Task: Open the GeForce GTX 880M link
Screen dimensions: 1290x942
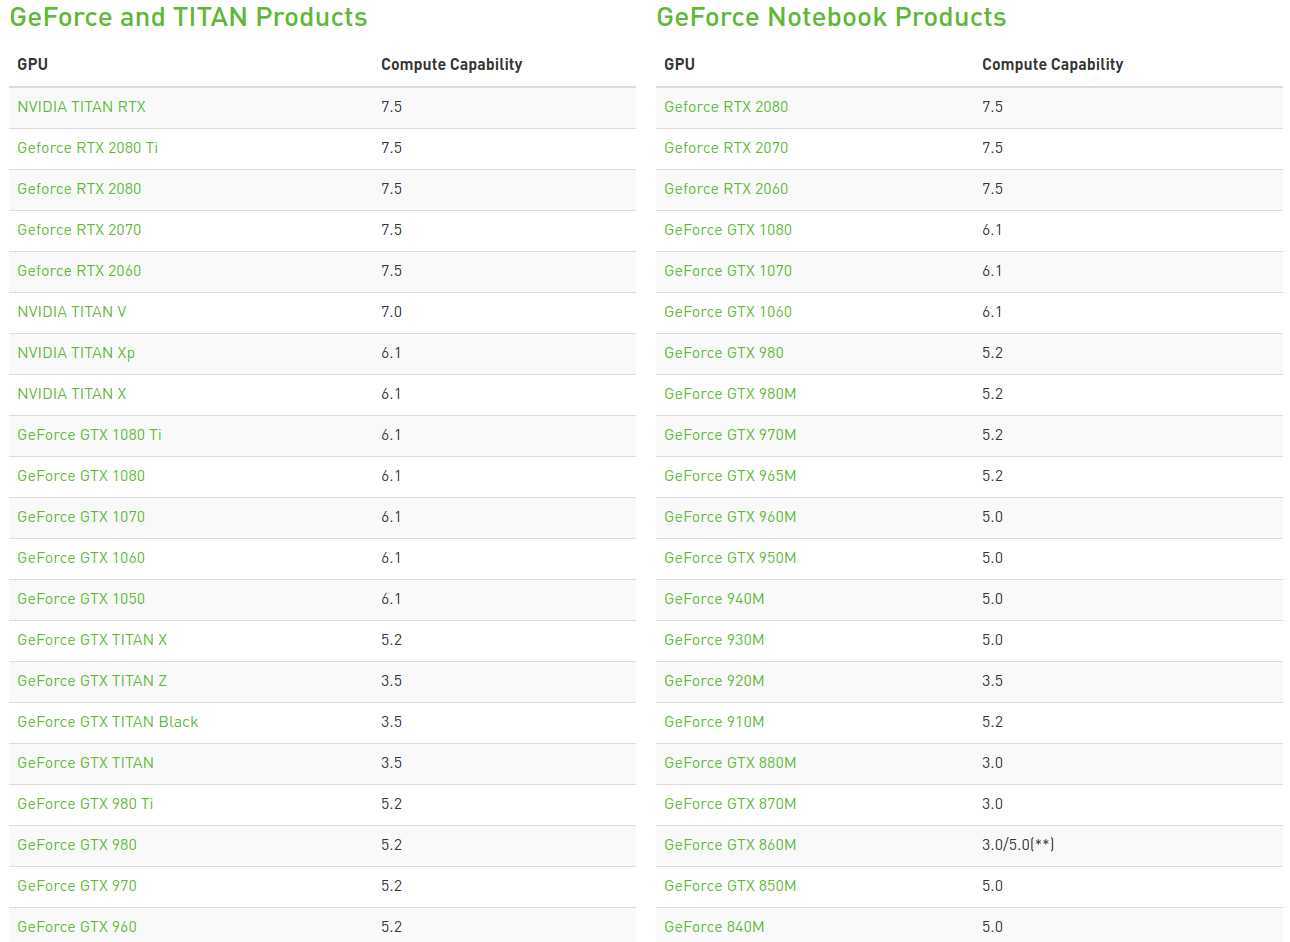Action: [x=730, y=763]
